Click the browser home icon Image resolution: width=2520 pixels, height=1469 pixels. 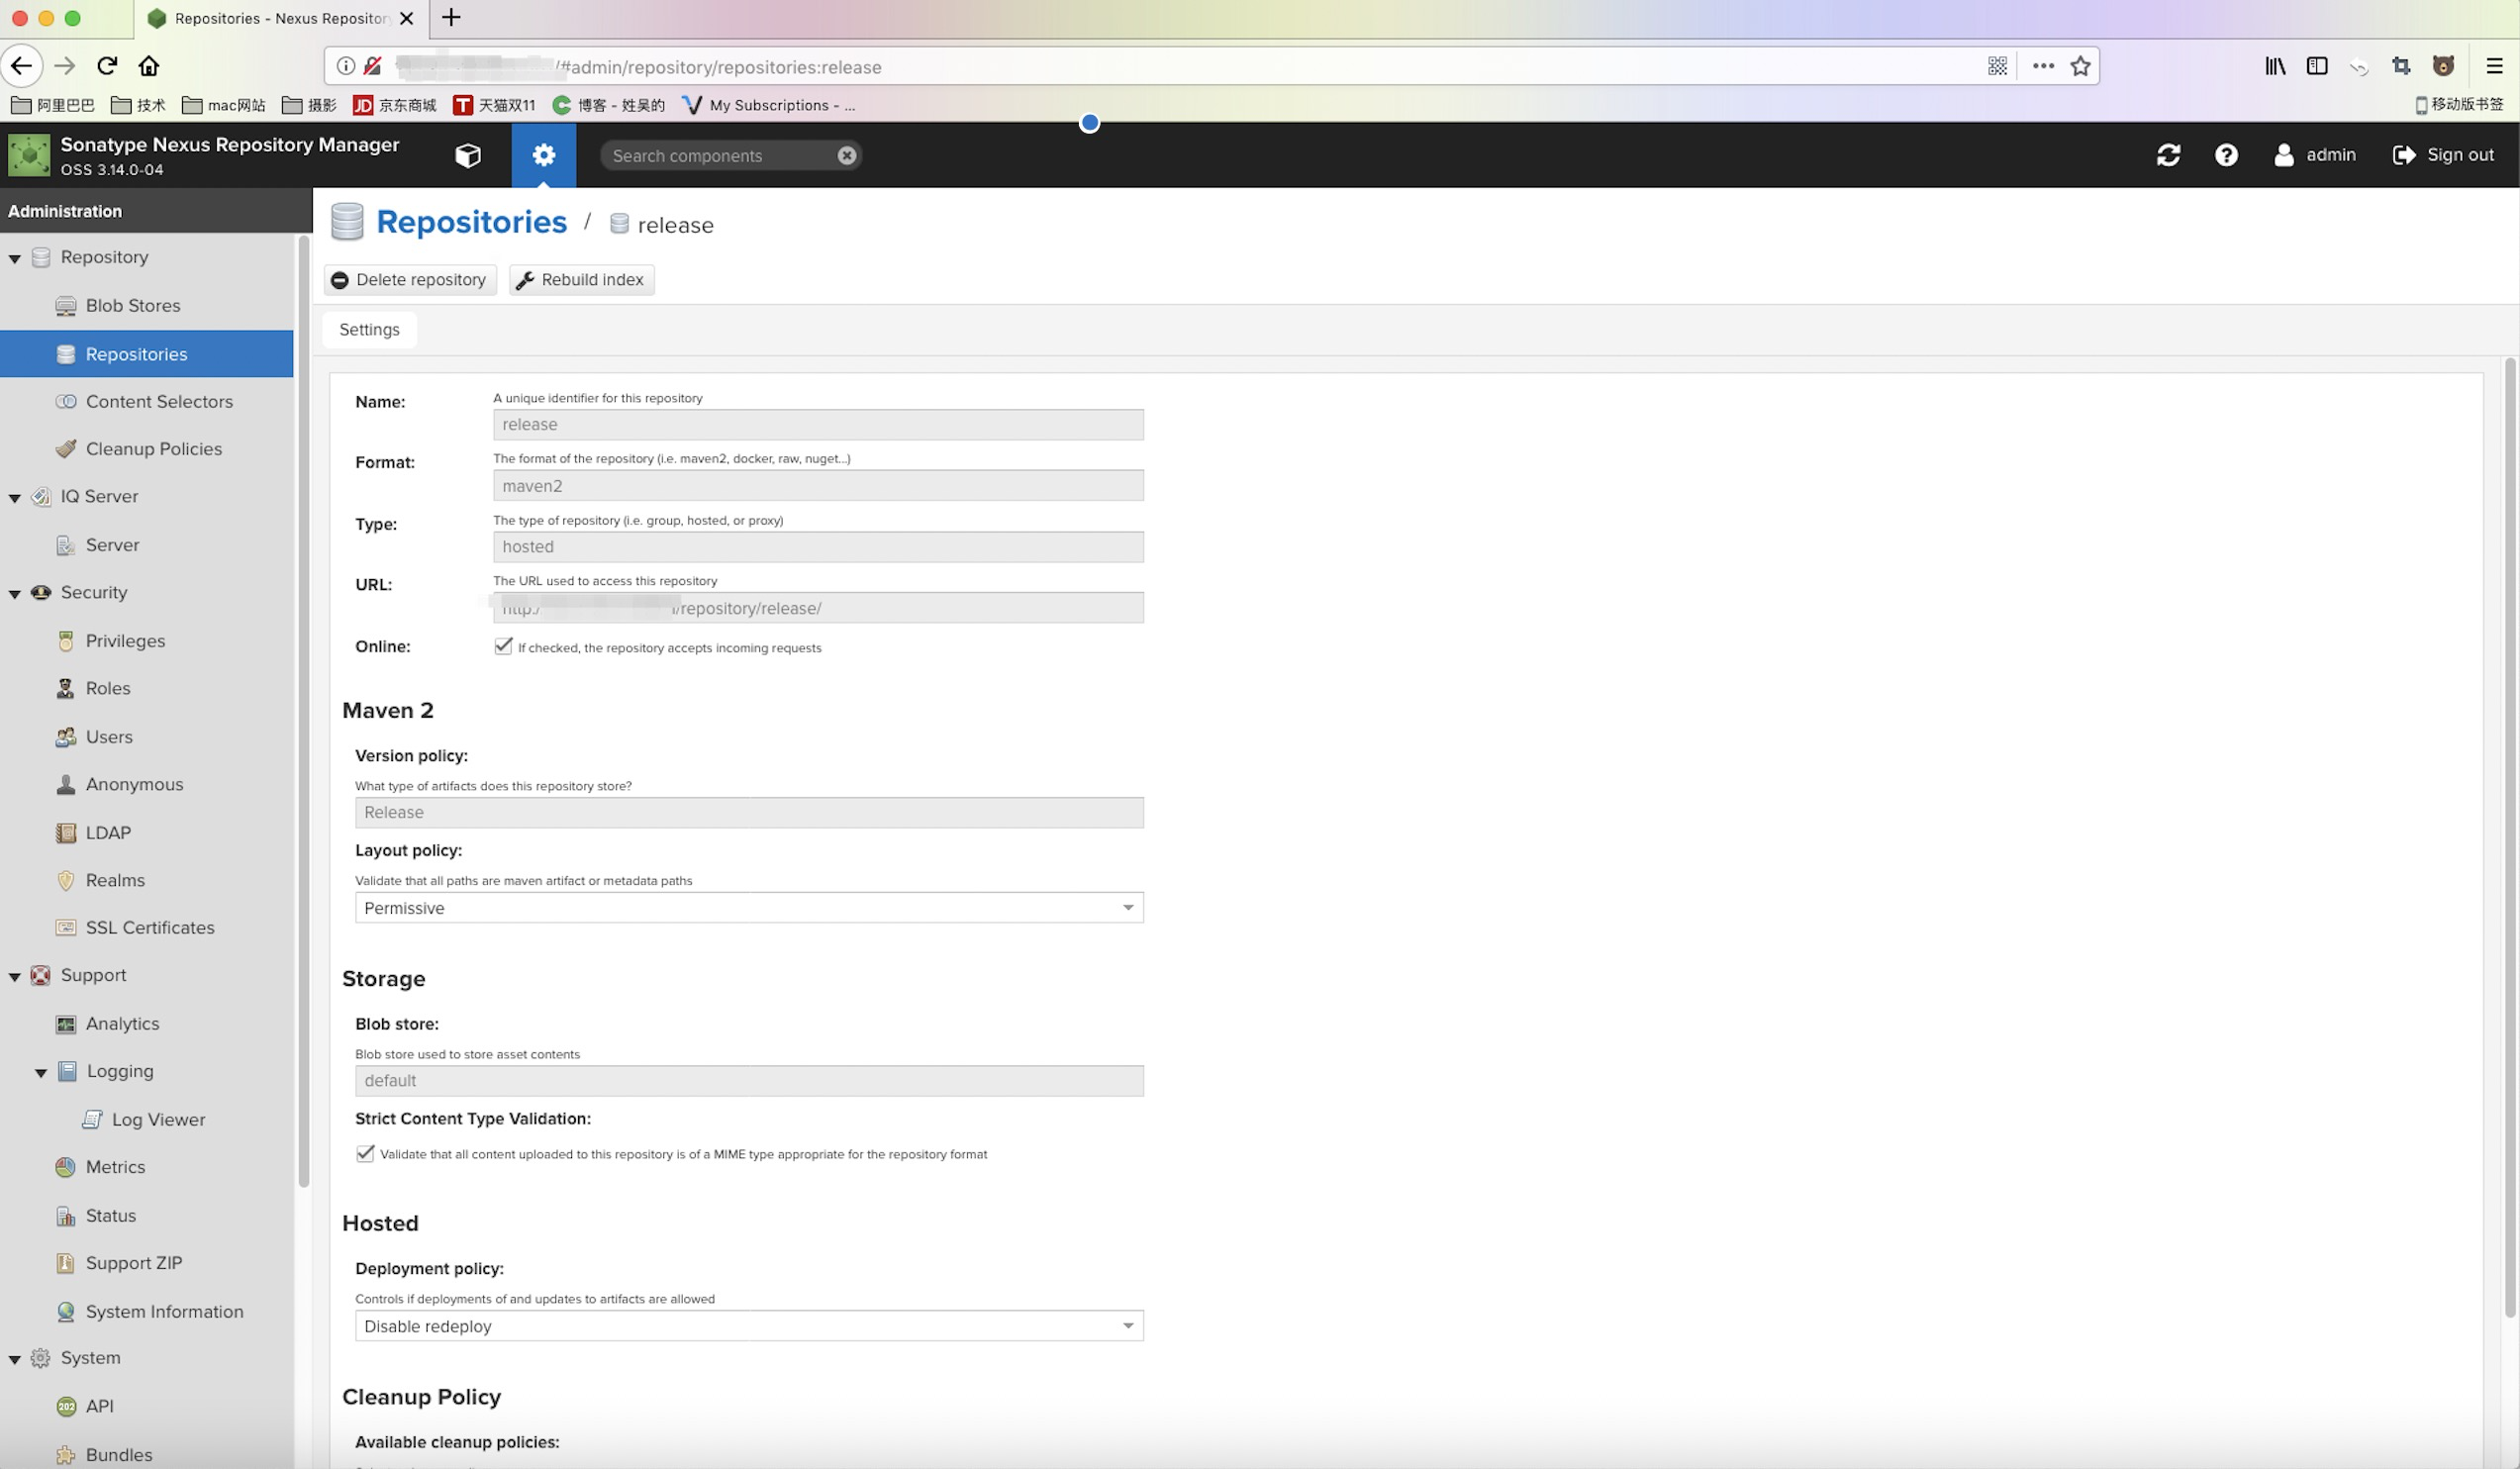[x=149, y=66]
